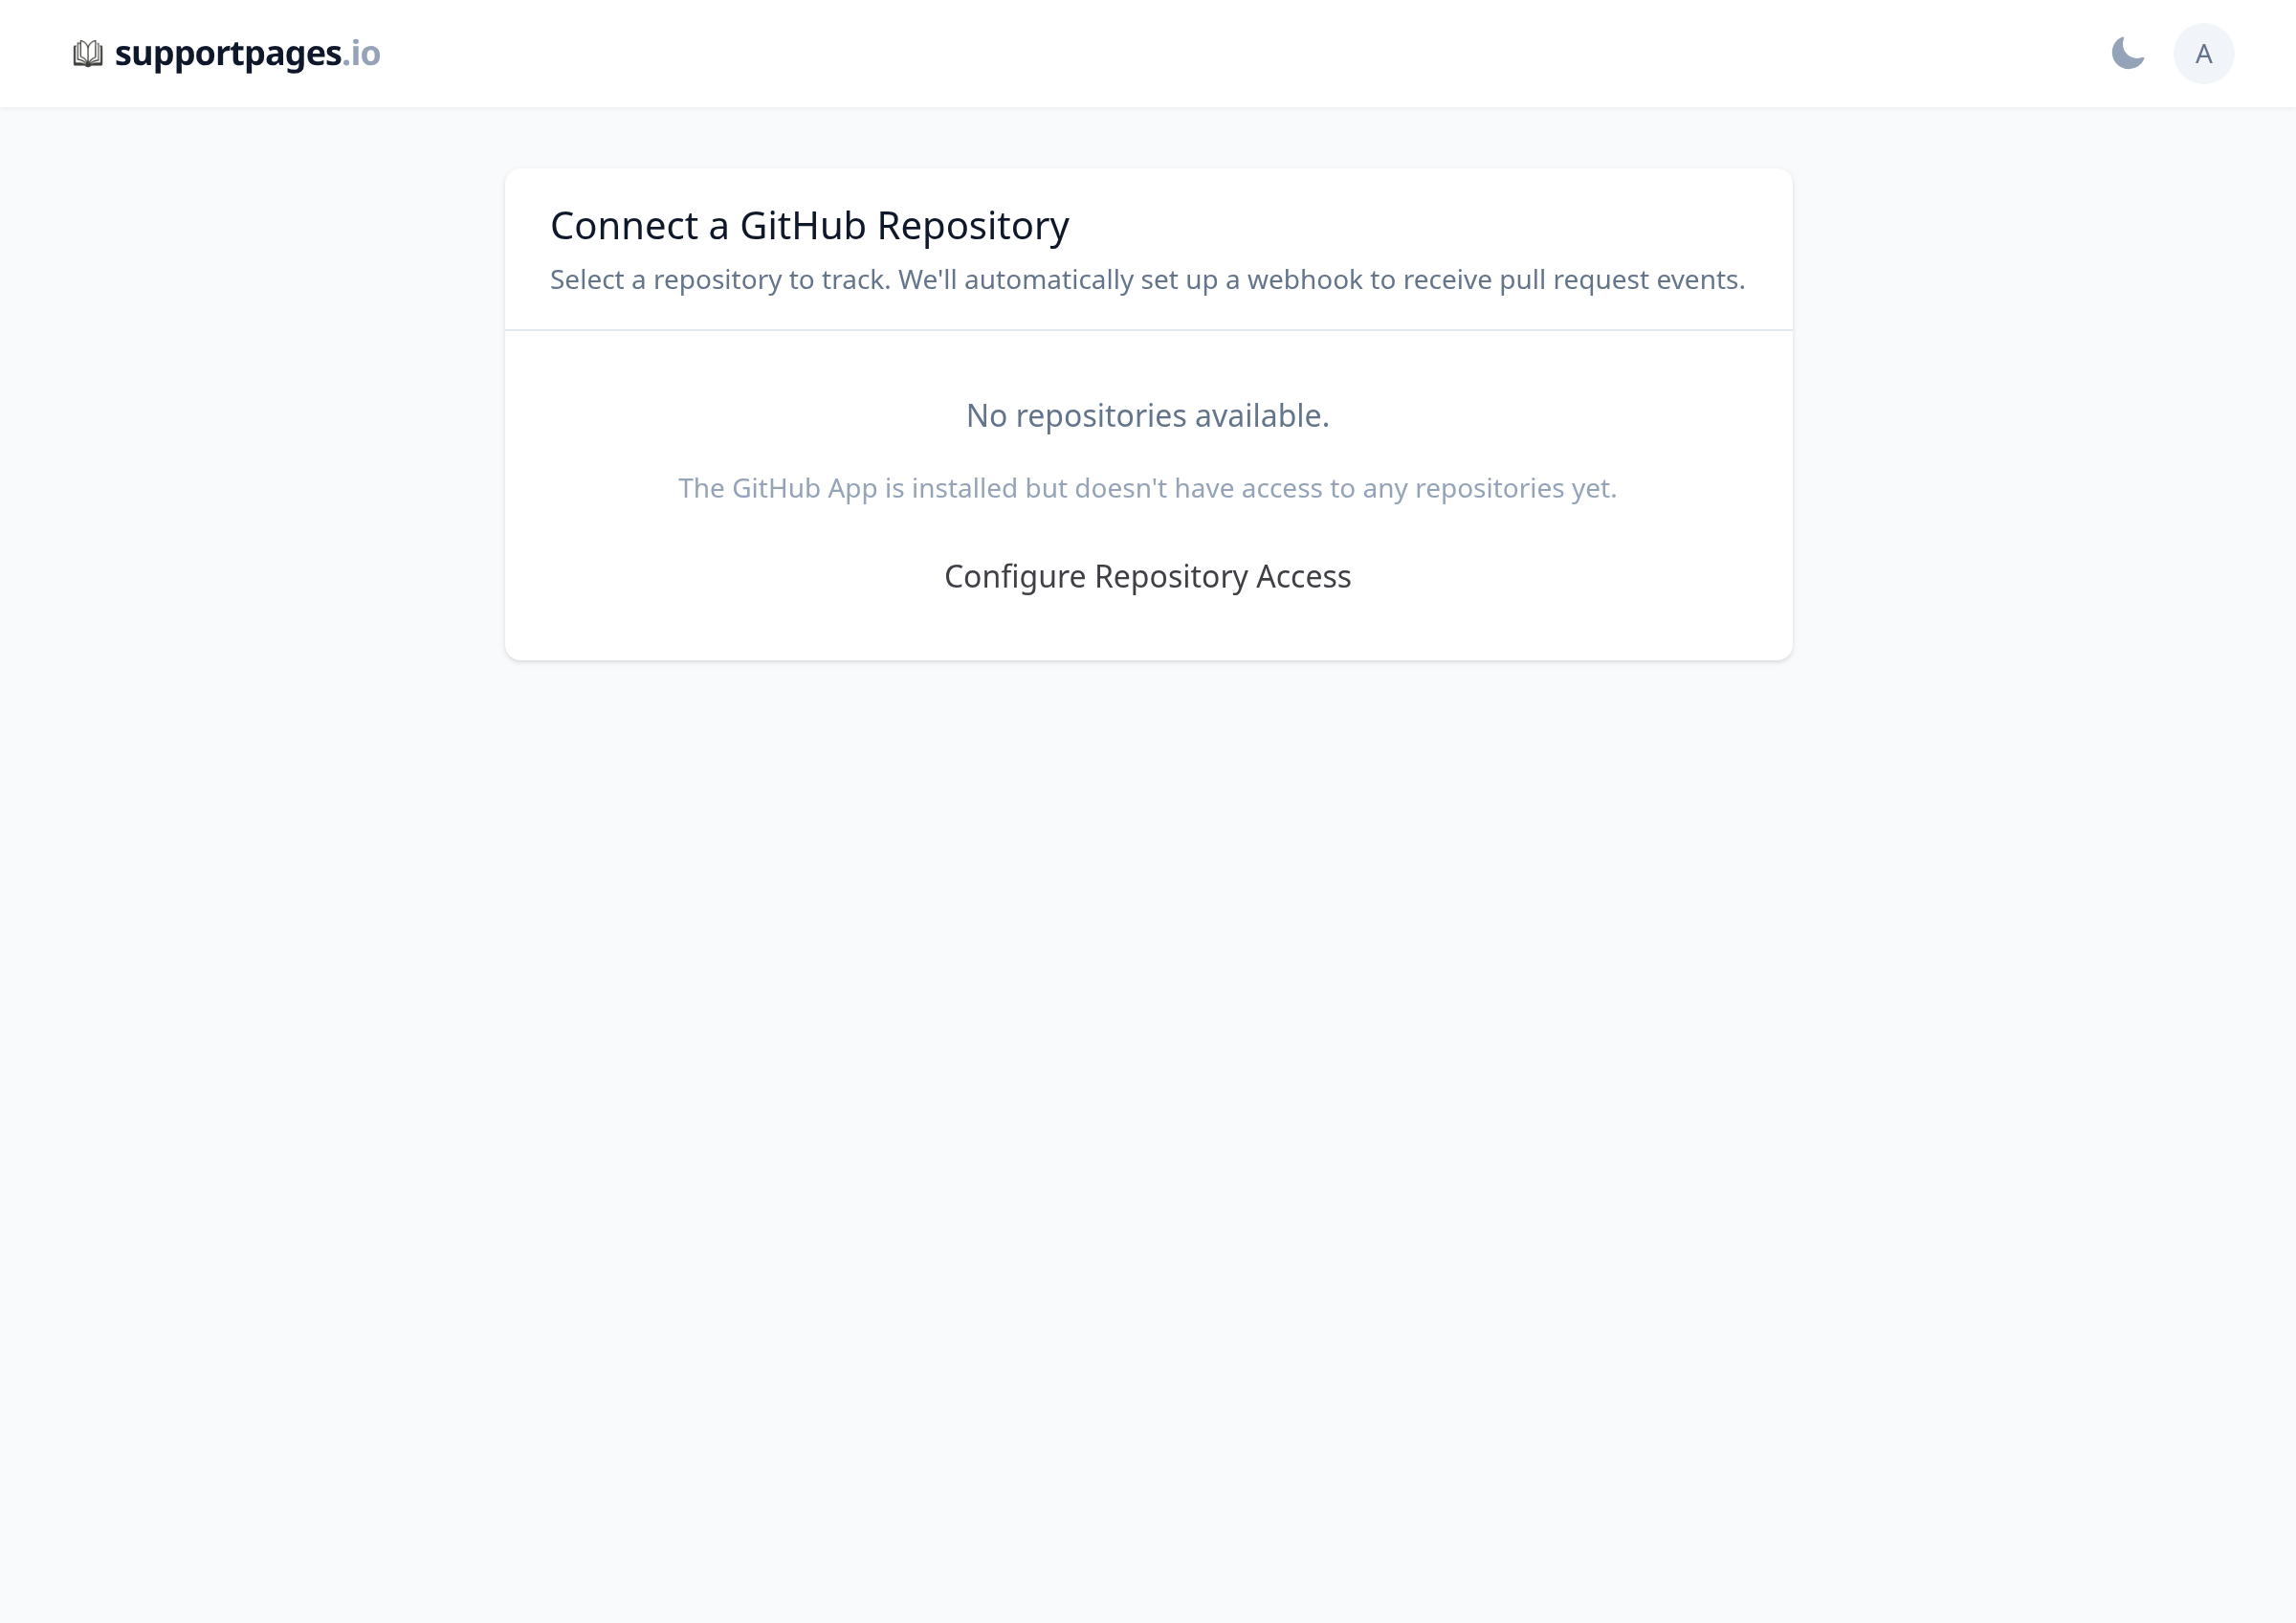Click Configure Repository Access

click(1147, 576)
